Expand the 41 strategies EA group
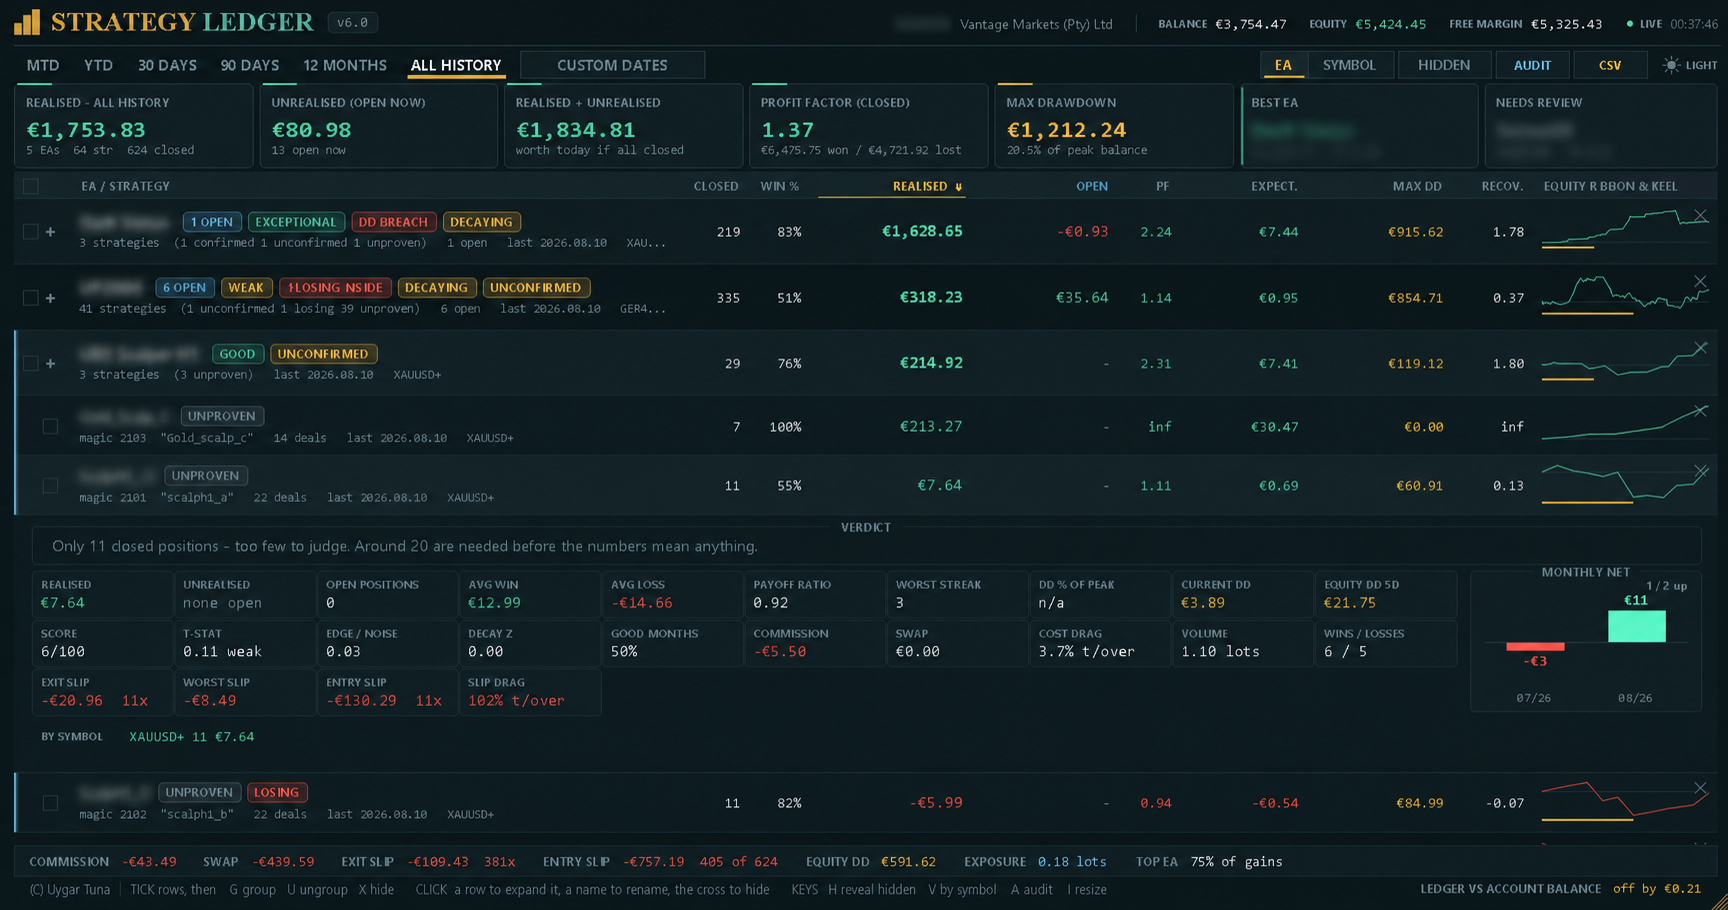 [50, 298]
